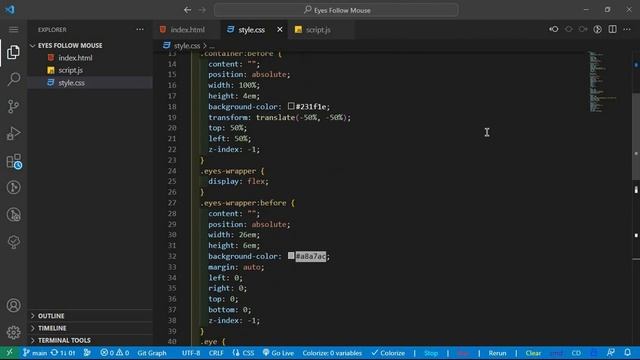Viewport: 640px width, 360px height.
Task: Click the code minimap
Action: click(x=602, y=82)
